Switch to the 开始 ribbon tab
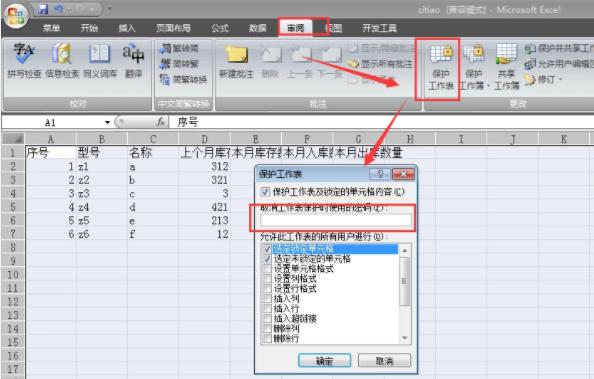This screenshot has width=594, height=379. (x=89, y=28)
